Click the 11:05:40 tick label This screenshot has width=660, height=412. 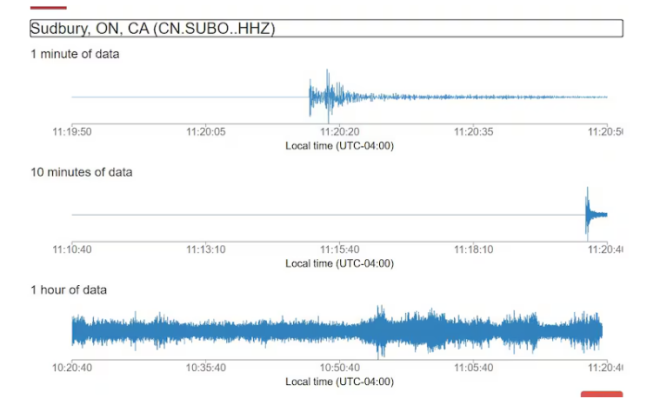coord(473,367)
